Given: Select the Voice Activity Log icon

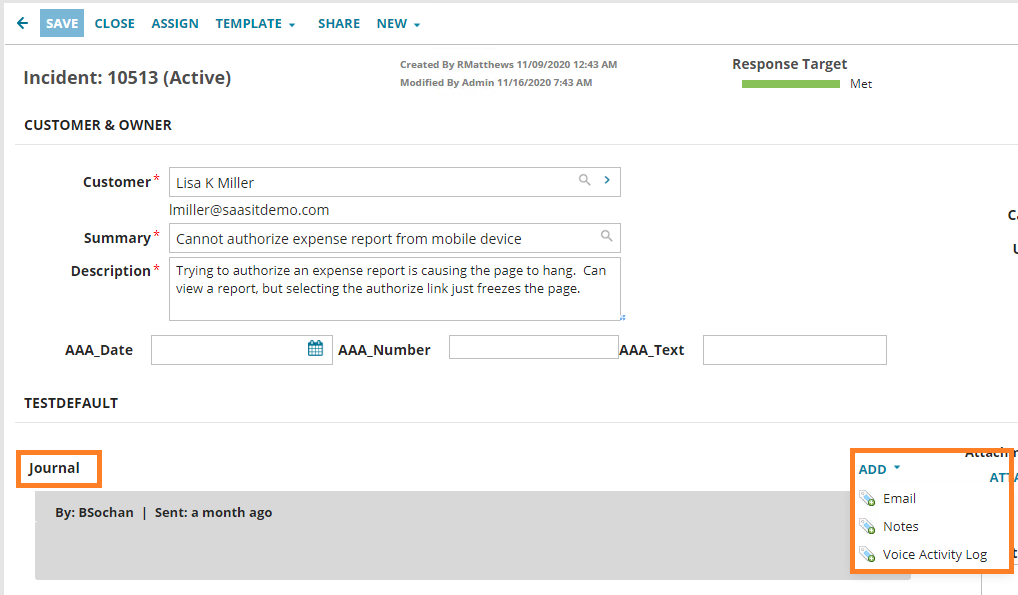Looking at the screenshot, I should [x=868, y=554].
